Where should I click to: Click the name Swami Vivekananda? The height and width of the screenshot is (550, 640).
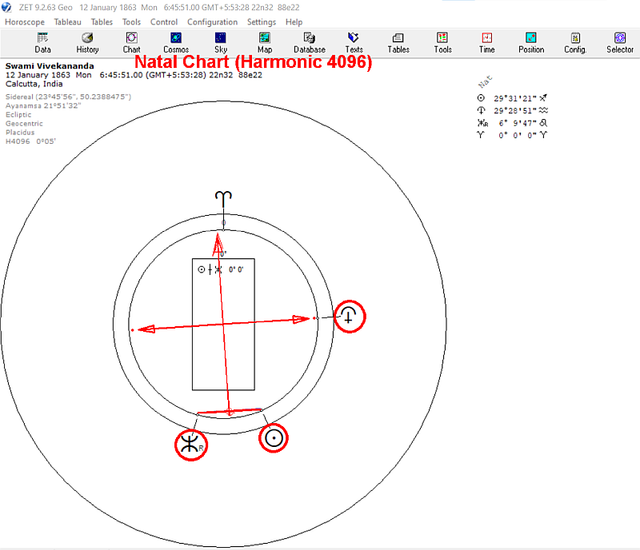click(49, 66)
